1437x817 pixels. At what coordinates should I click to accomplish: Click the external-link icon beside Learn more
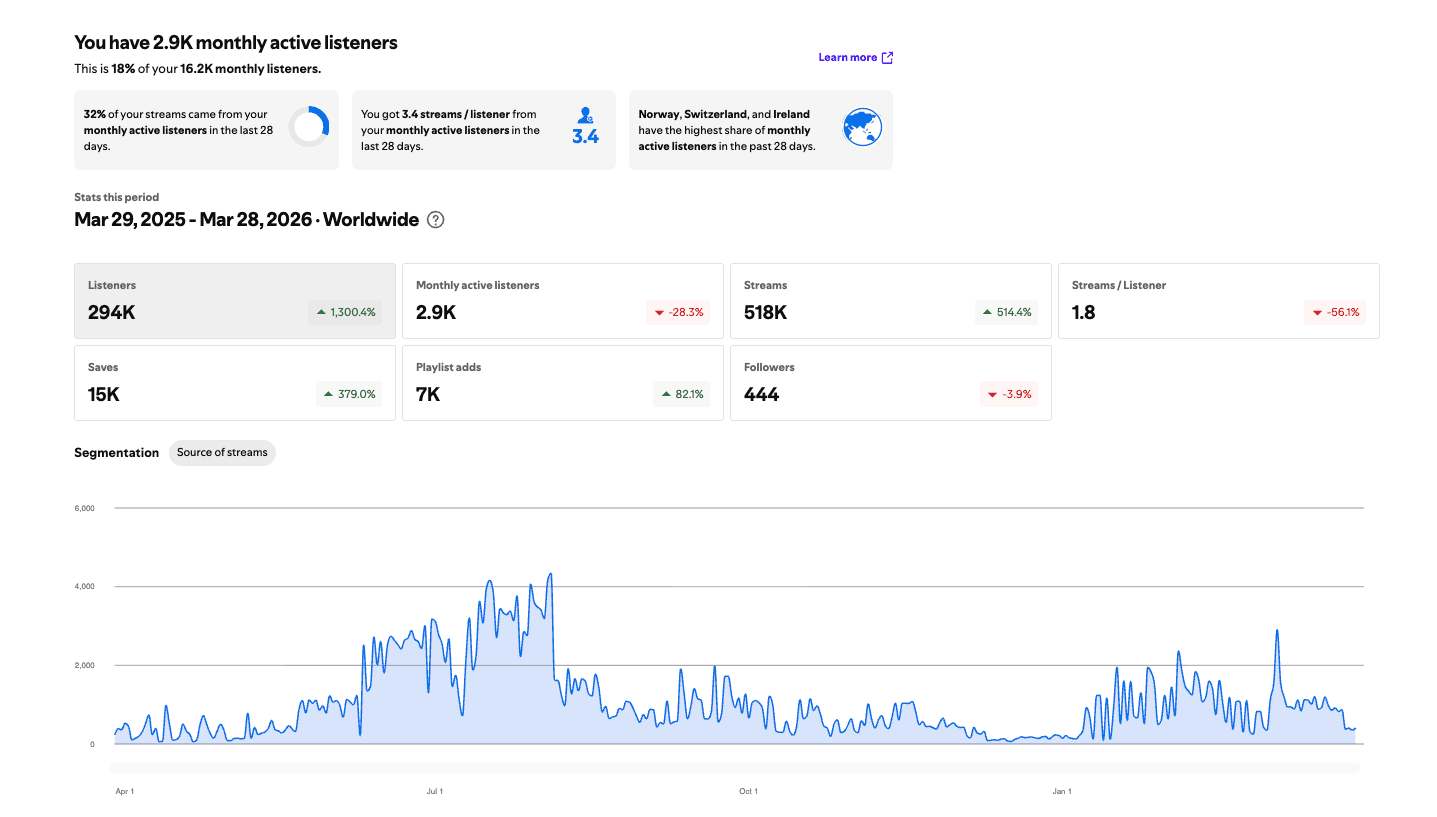point(887,57)
